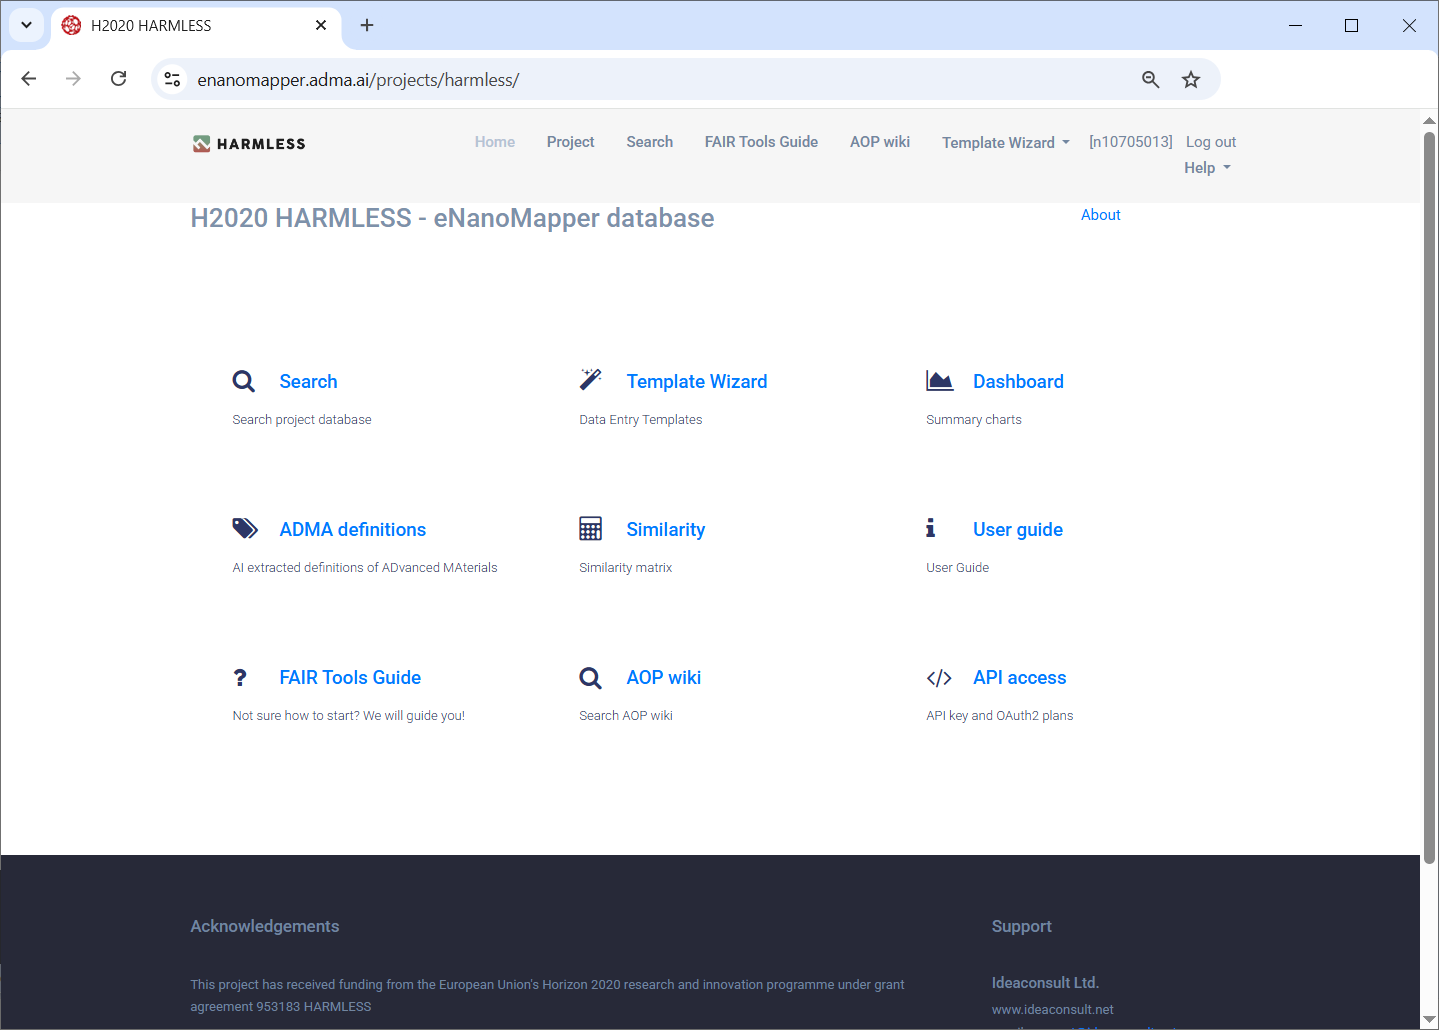
Task: Log out of the current account
Action: point(1210,142)
